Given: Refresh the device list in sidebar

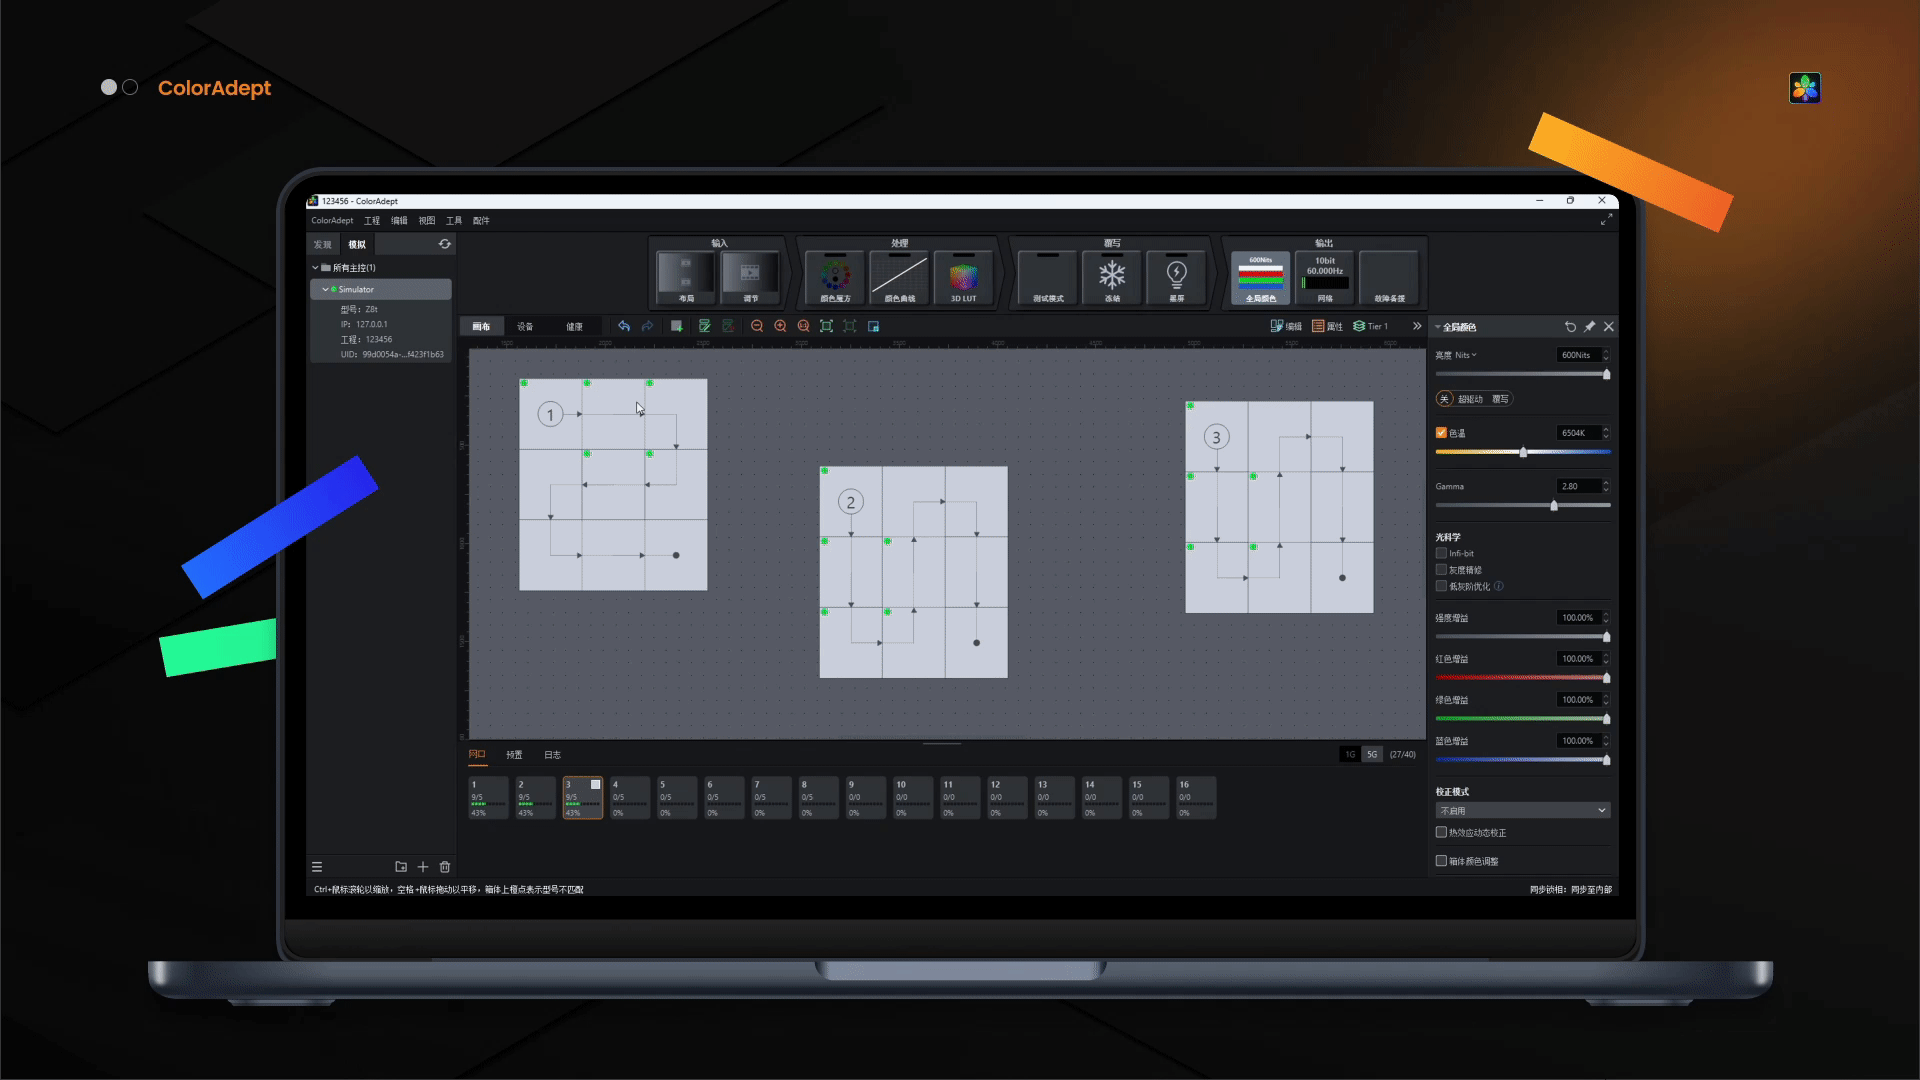Looking at the screenshot, I should 444,244.
